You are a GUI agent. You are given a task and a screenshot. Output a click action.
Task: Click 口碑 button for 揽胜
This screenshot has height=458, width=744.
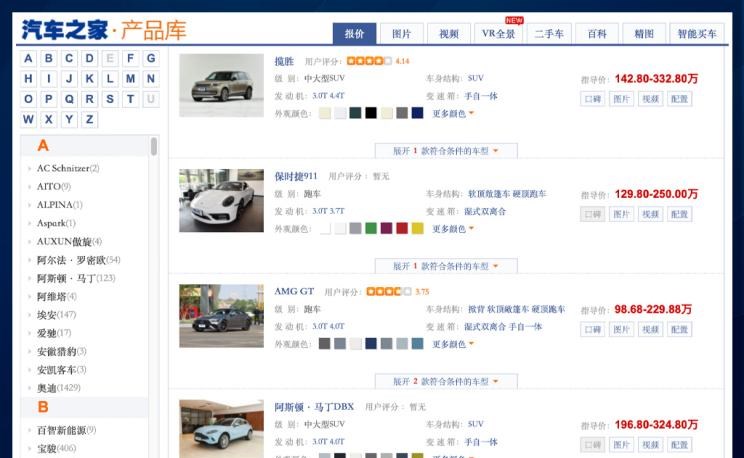[593, 99]
